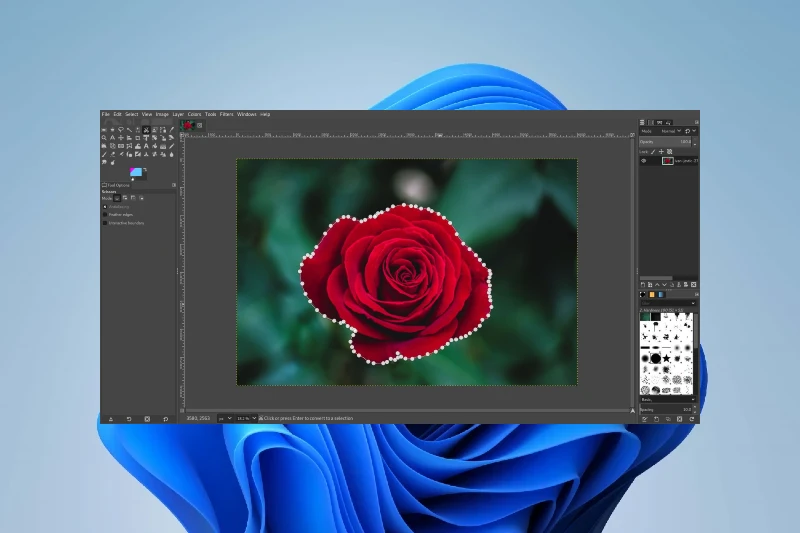Viewport: 800px width, 533px height.
Task: Select the Bucket Fill tool
Action: coord(155,146)
